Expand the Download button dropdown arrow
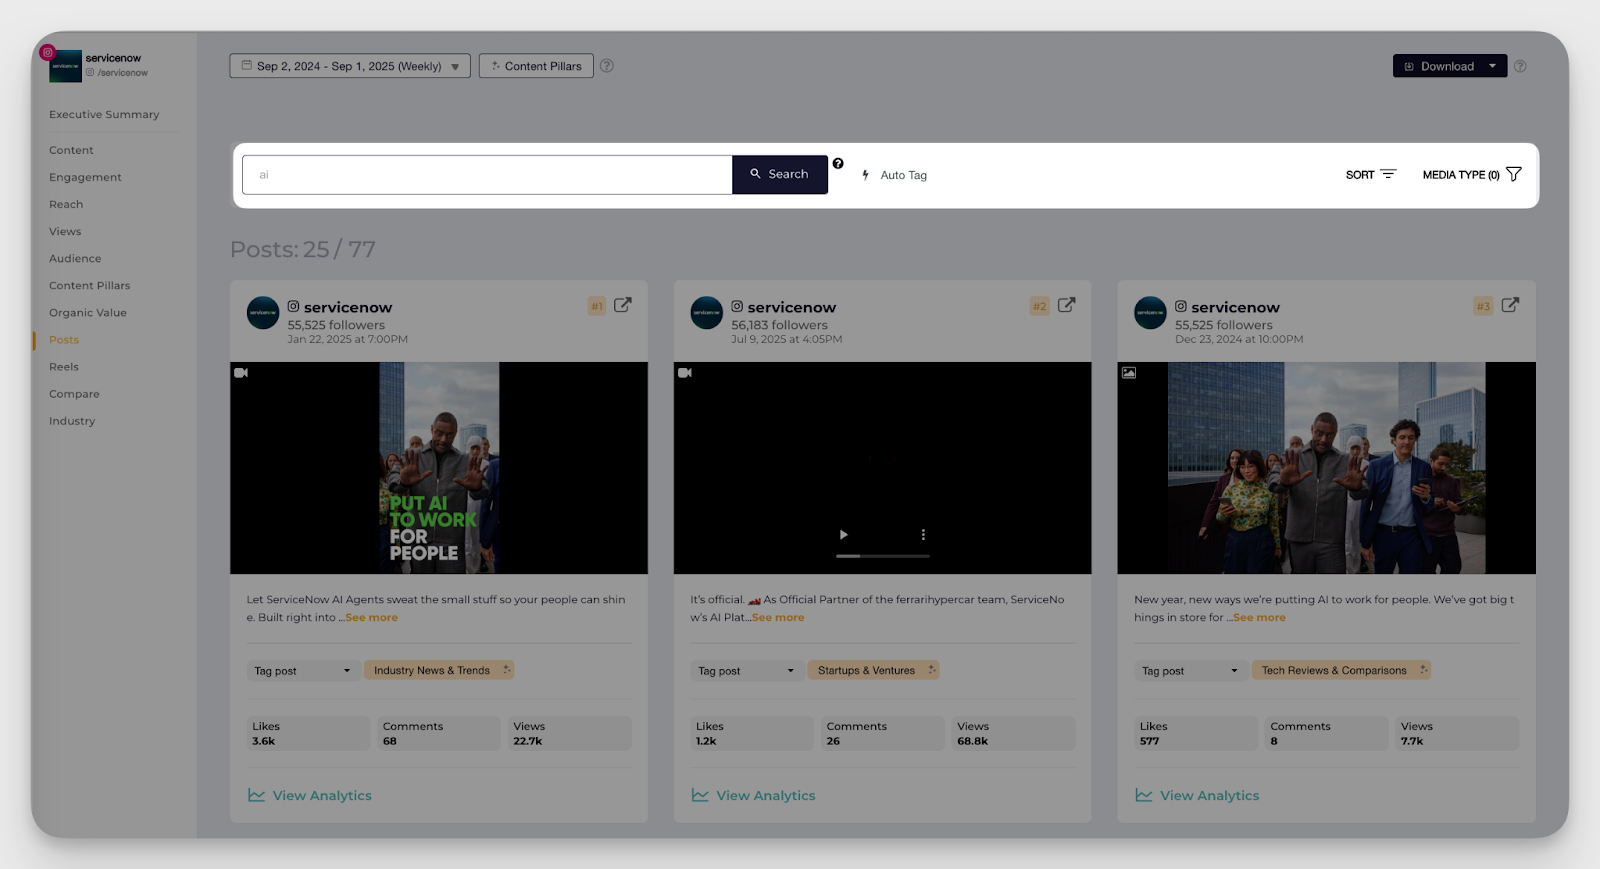Image resolution: width=1600 pixels, height=869 pixels. [1492, 66]
